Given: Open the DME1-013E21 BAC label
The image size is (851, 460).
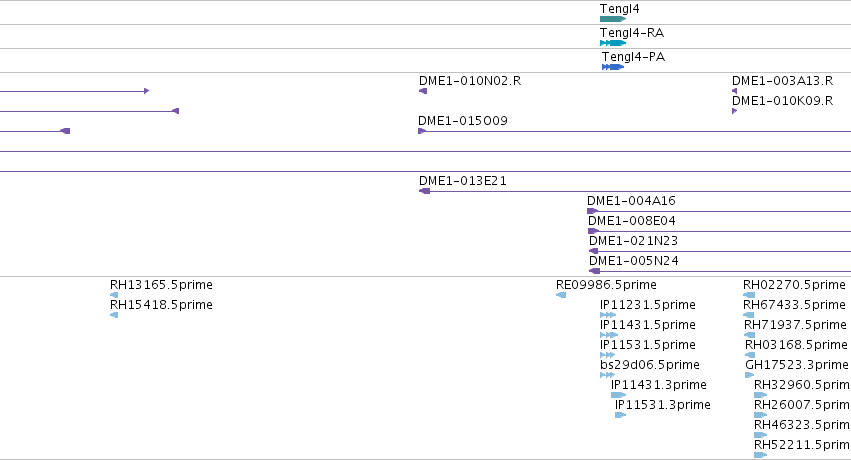Looking at the screenshot, I should 463,181.
